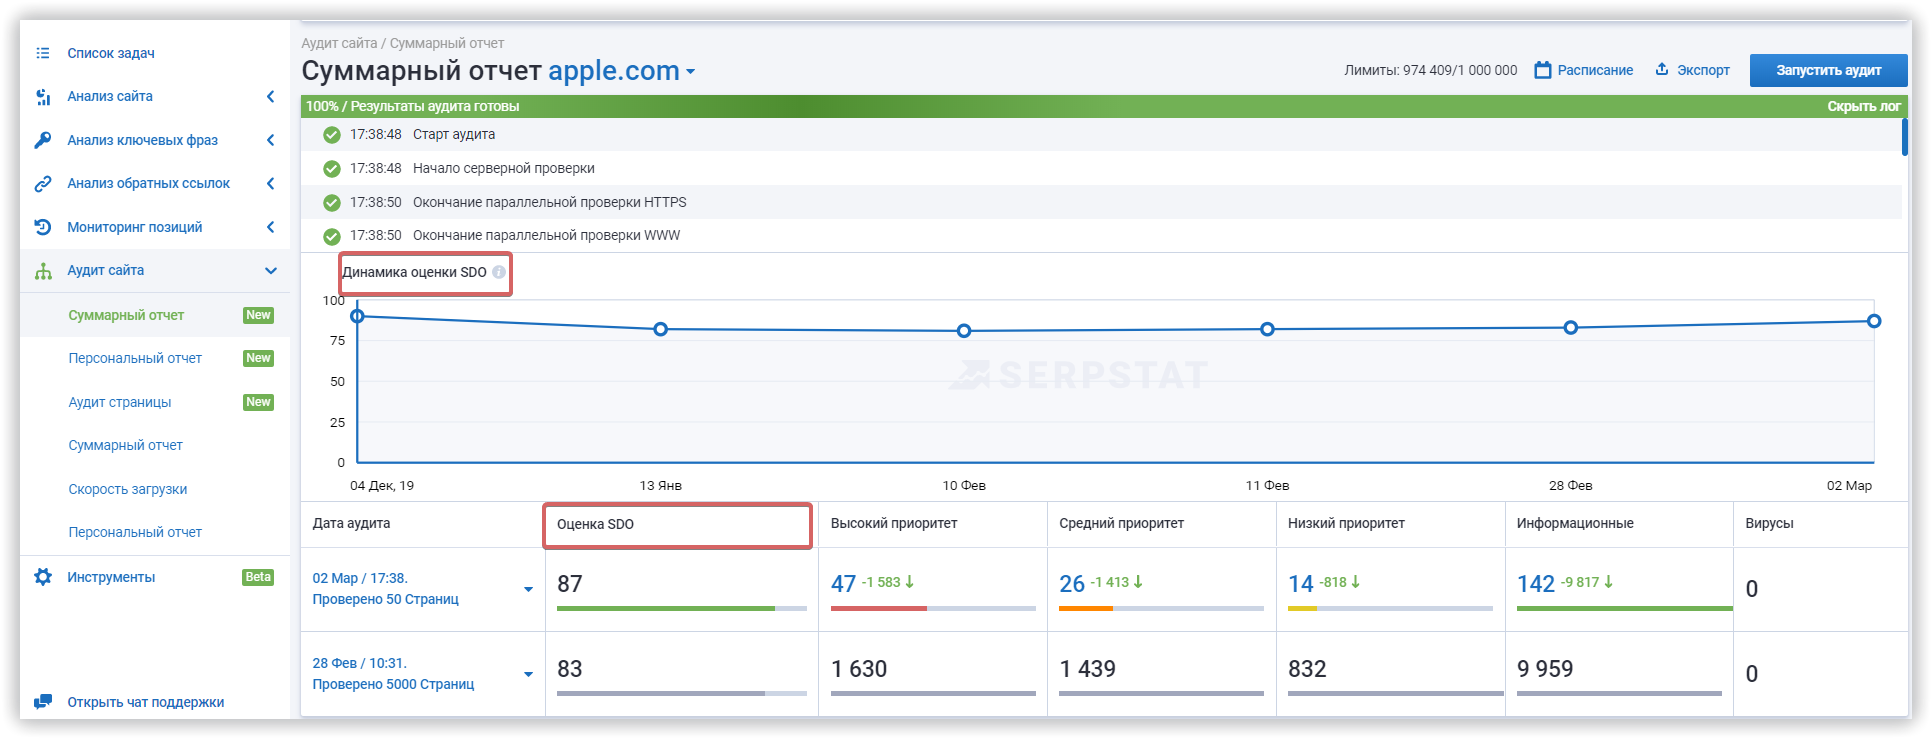This screenshot has height=739, width=1932.
Task: Expand the 28 Фев audit row dropdown
Action: 528,674
